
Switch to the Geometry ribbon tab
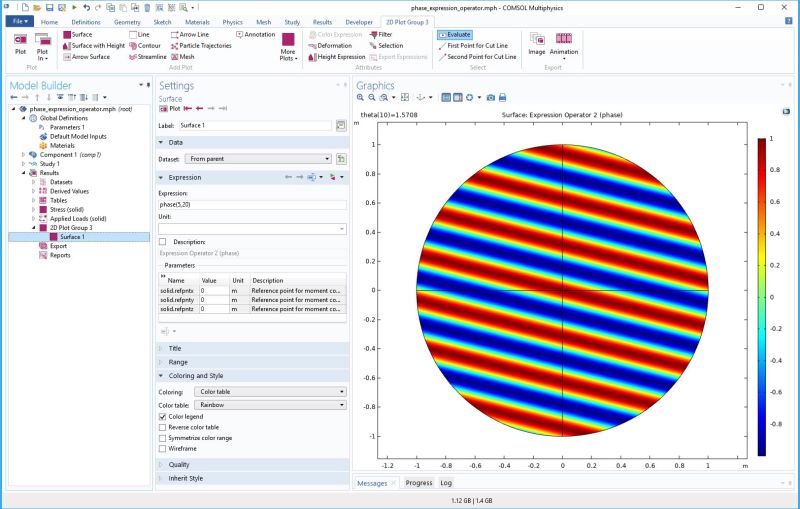(128, 22)
